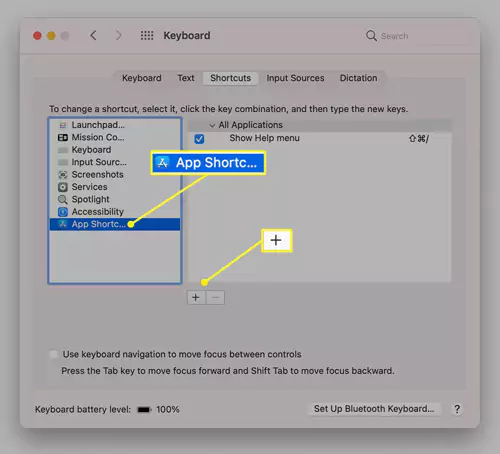This screenshot has height=454, width=500.
Task: Click the All Applications header text
Action: pos(251,125)
